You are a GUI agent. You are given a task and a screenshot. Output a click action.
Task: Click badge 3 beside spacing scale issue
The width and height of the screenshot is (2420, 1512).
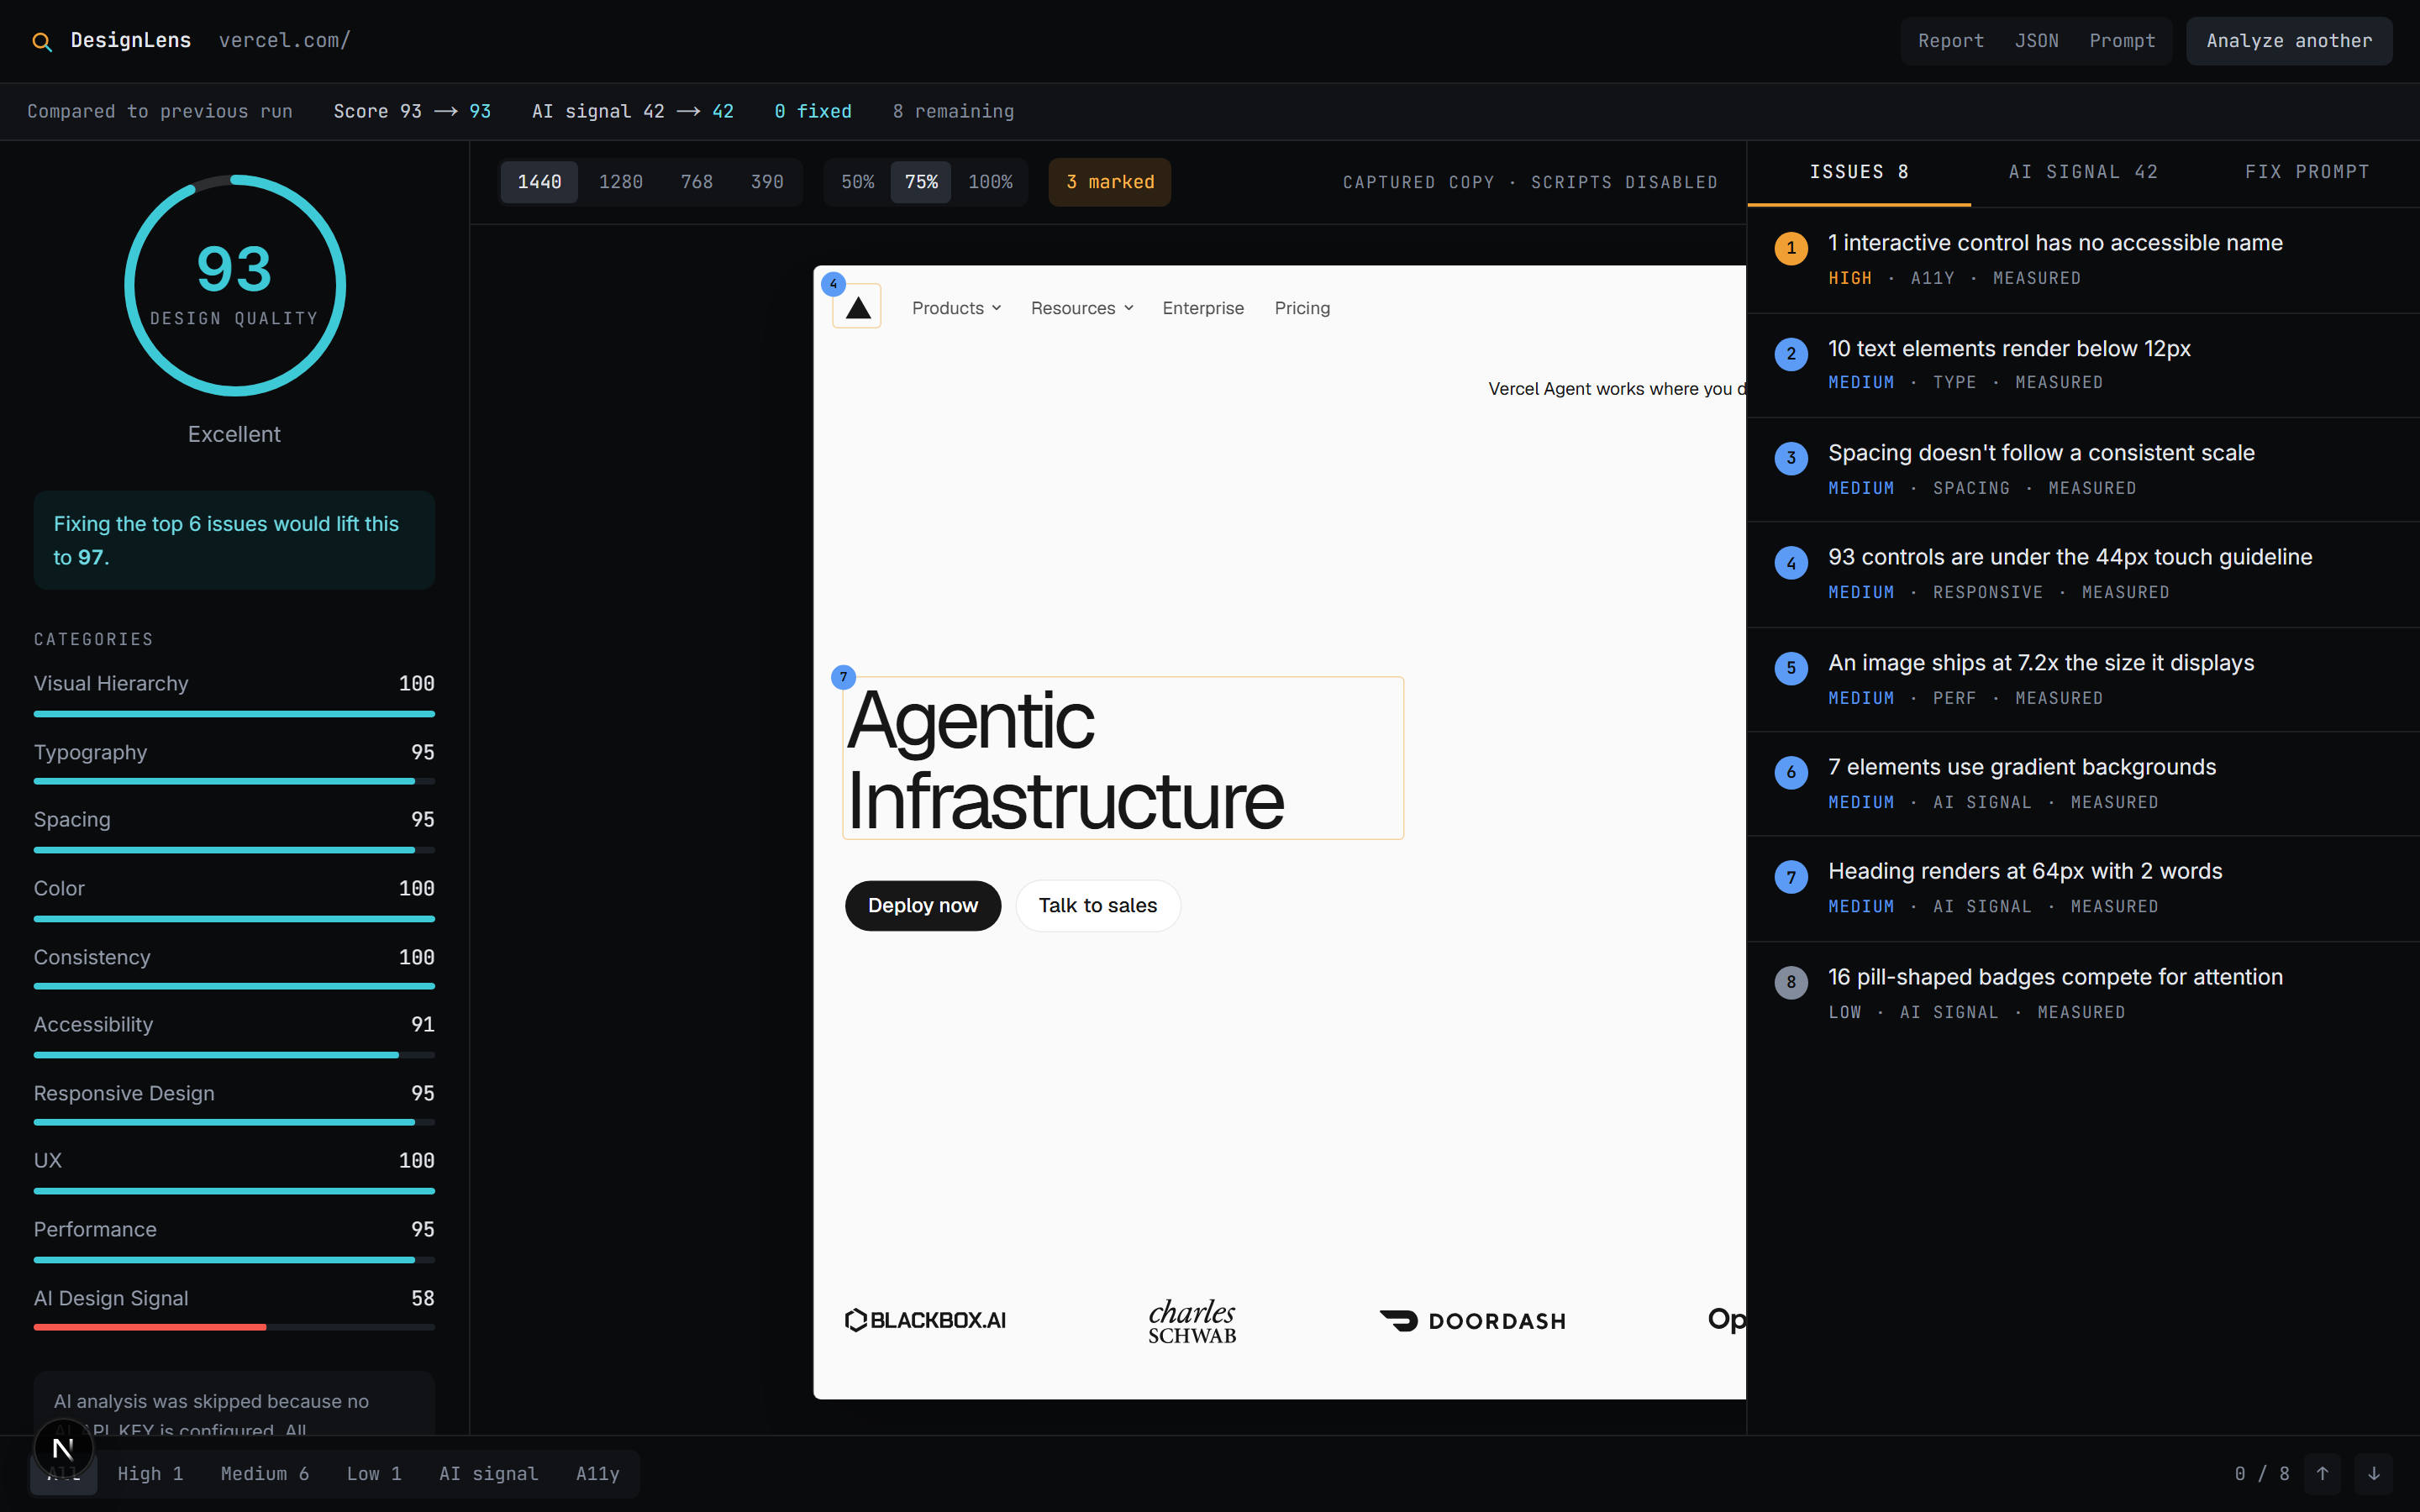[1791, 458]
